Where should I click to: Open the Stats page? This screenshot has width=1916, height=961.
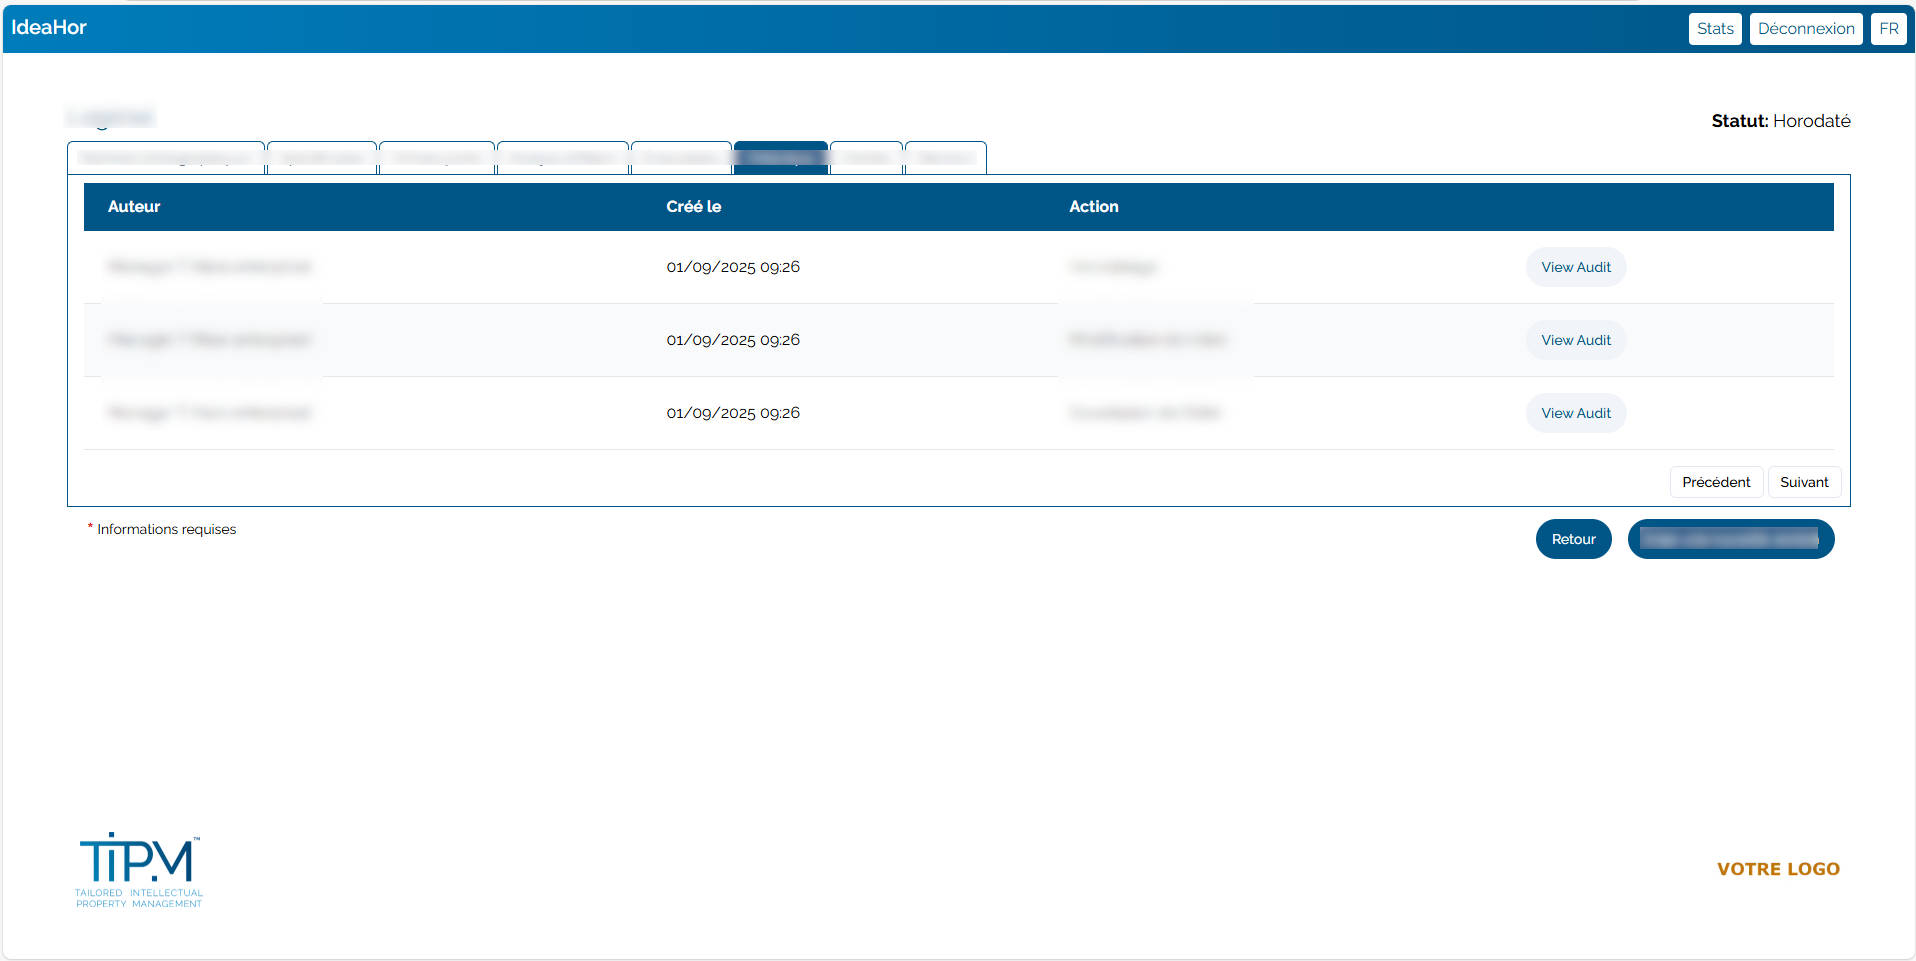coord(1714,29)
